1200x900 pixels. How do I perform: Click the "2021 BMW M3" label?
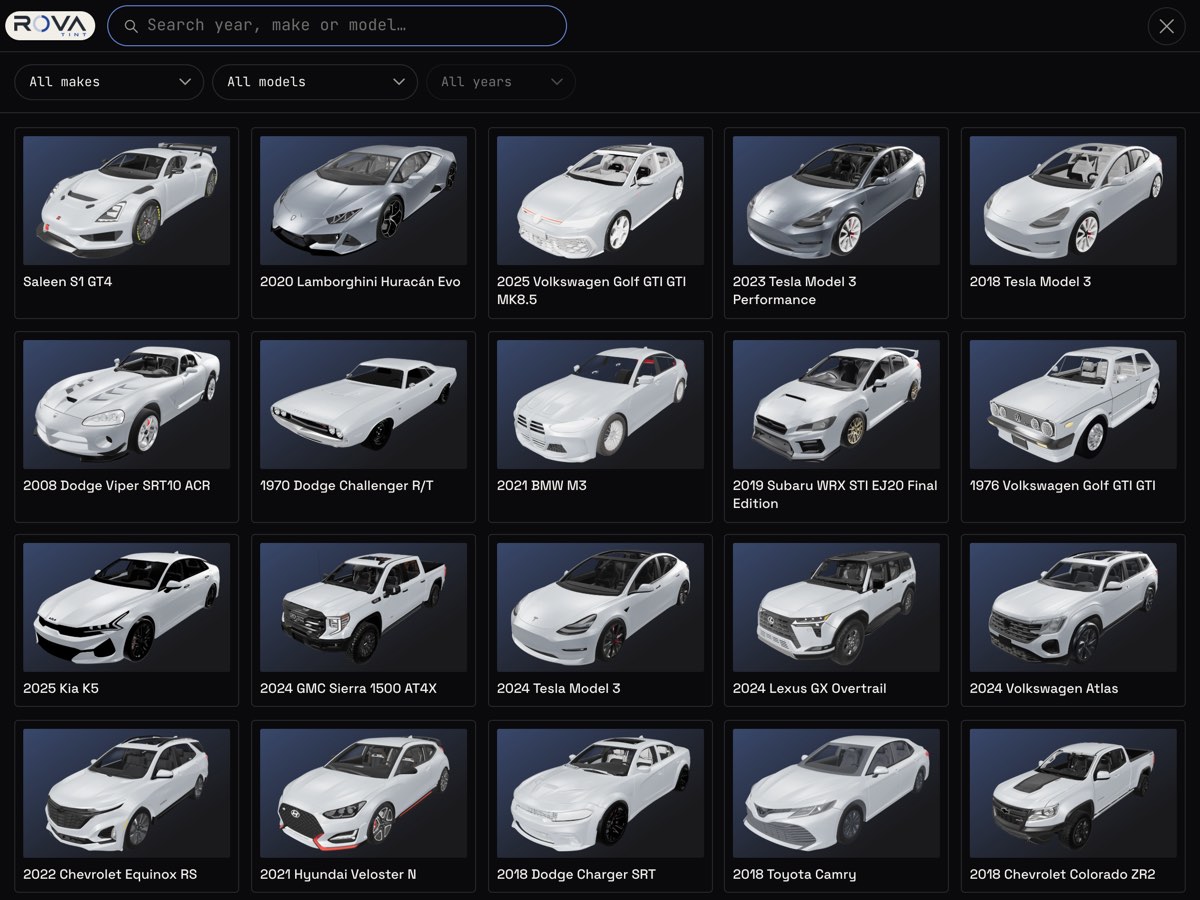[x=542, y=486]
